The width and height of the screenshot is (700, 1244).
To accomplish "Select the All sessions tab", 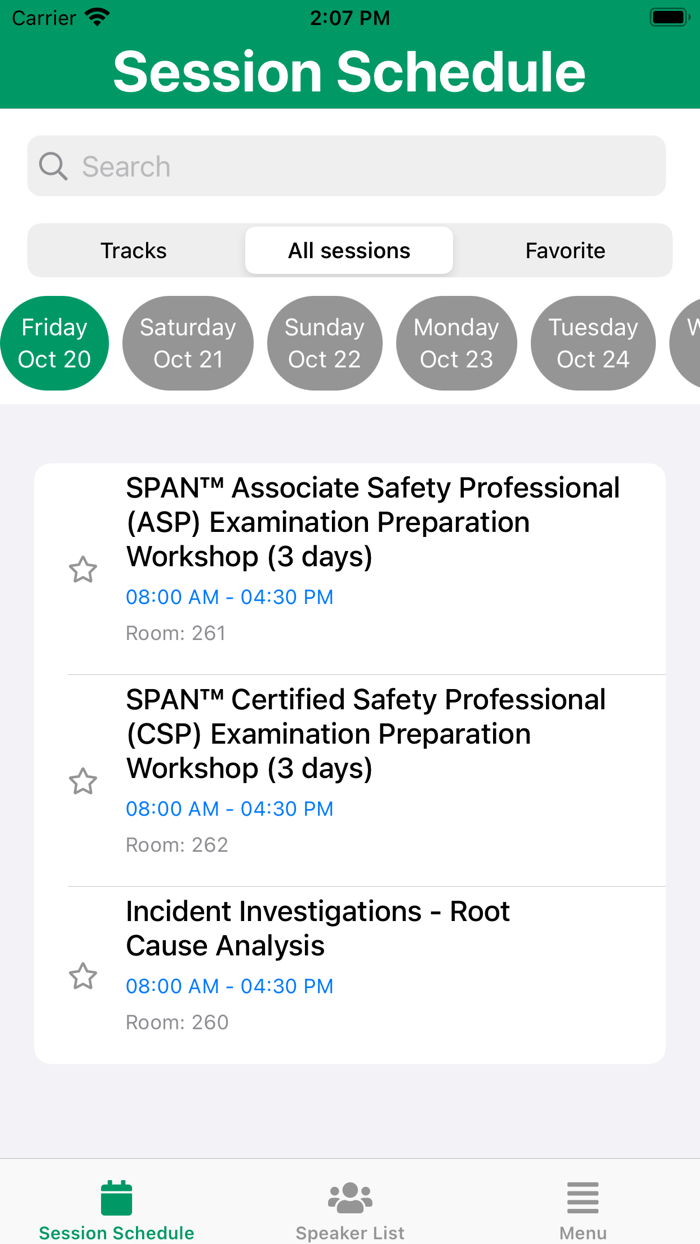I will [349, 250].
